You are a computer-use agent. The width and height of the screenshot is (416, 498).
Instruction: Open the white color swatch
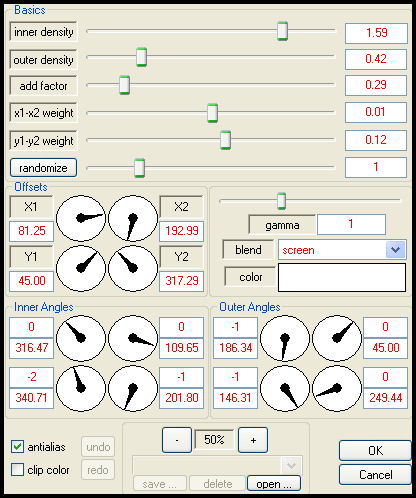click(x=342, y=277)
